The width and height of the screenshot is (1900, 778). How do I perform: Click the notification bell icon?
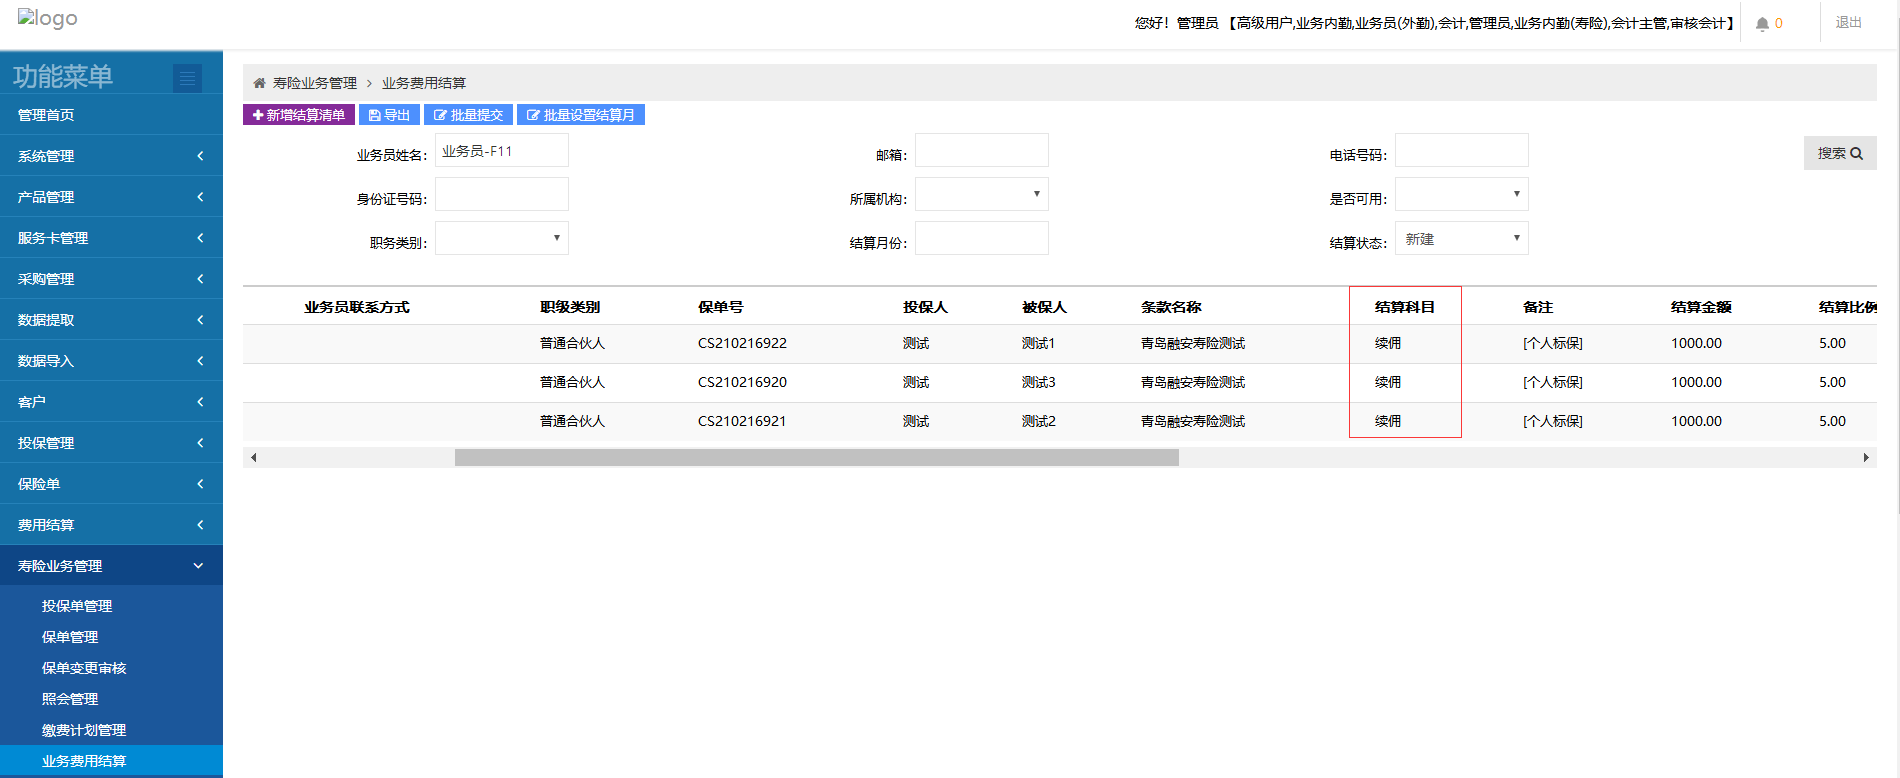[x=1762, y=24]
